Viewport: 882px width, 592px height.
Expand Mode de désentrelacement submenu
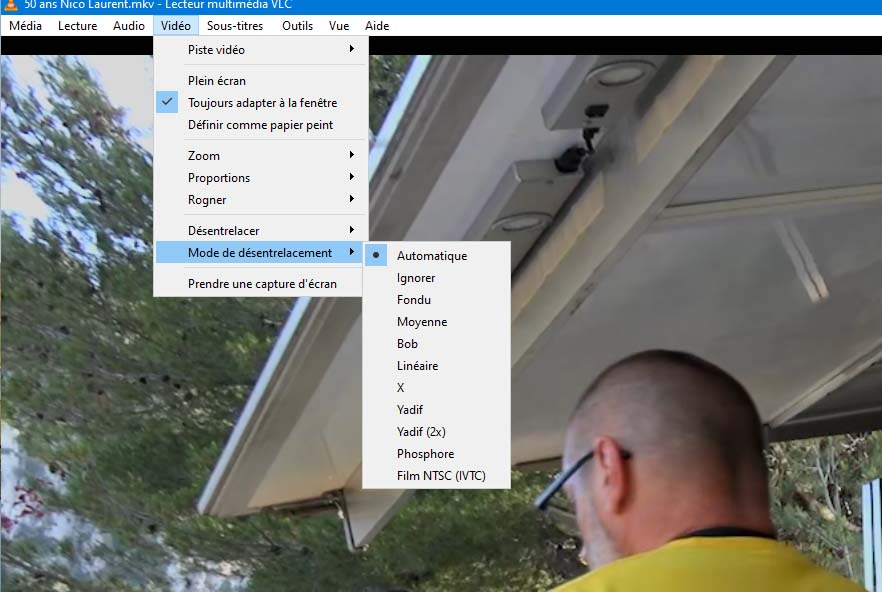click(261, 252)
